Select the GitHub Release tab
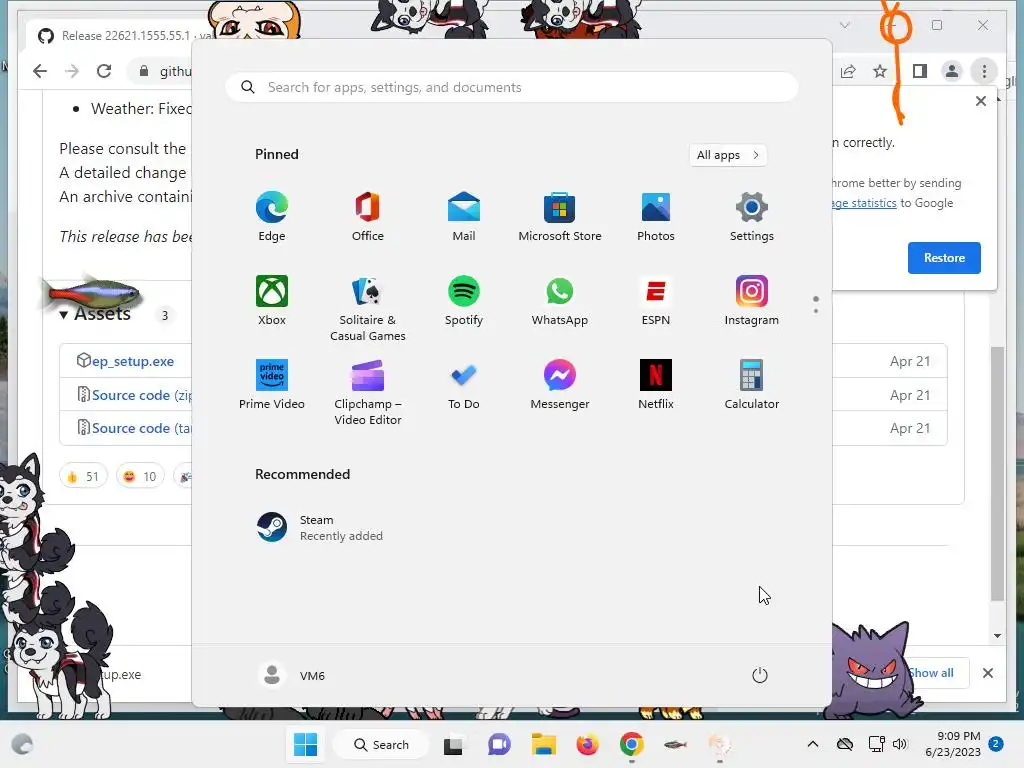Image resolution: width=1024 pixels, height=768 pixels. tap(118, 35)
